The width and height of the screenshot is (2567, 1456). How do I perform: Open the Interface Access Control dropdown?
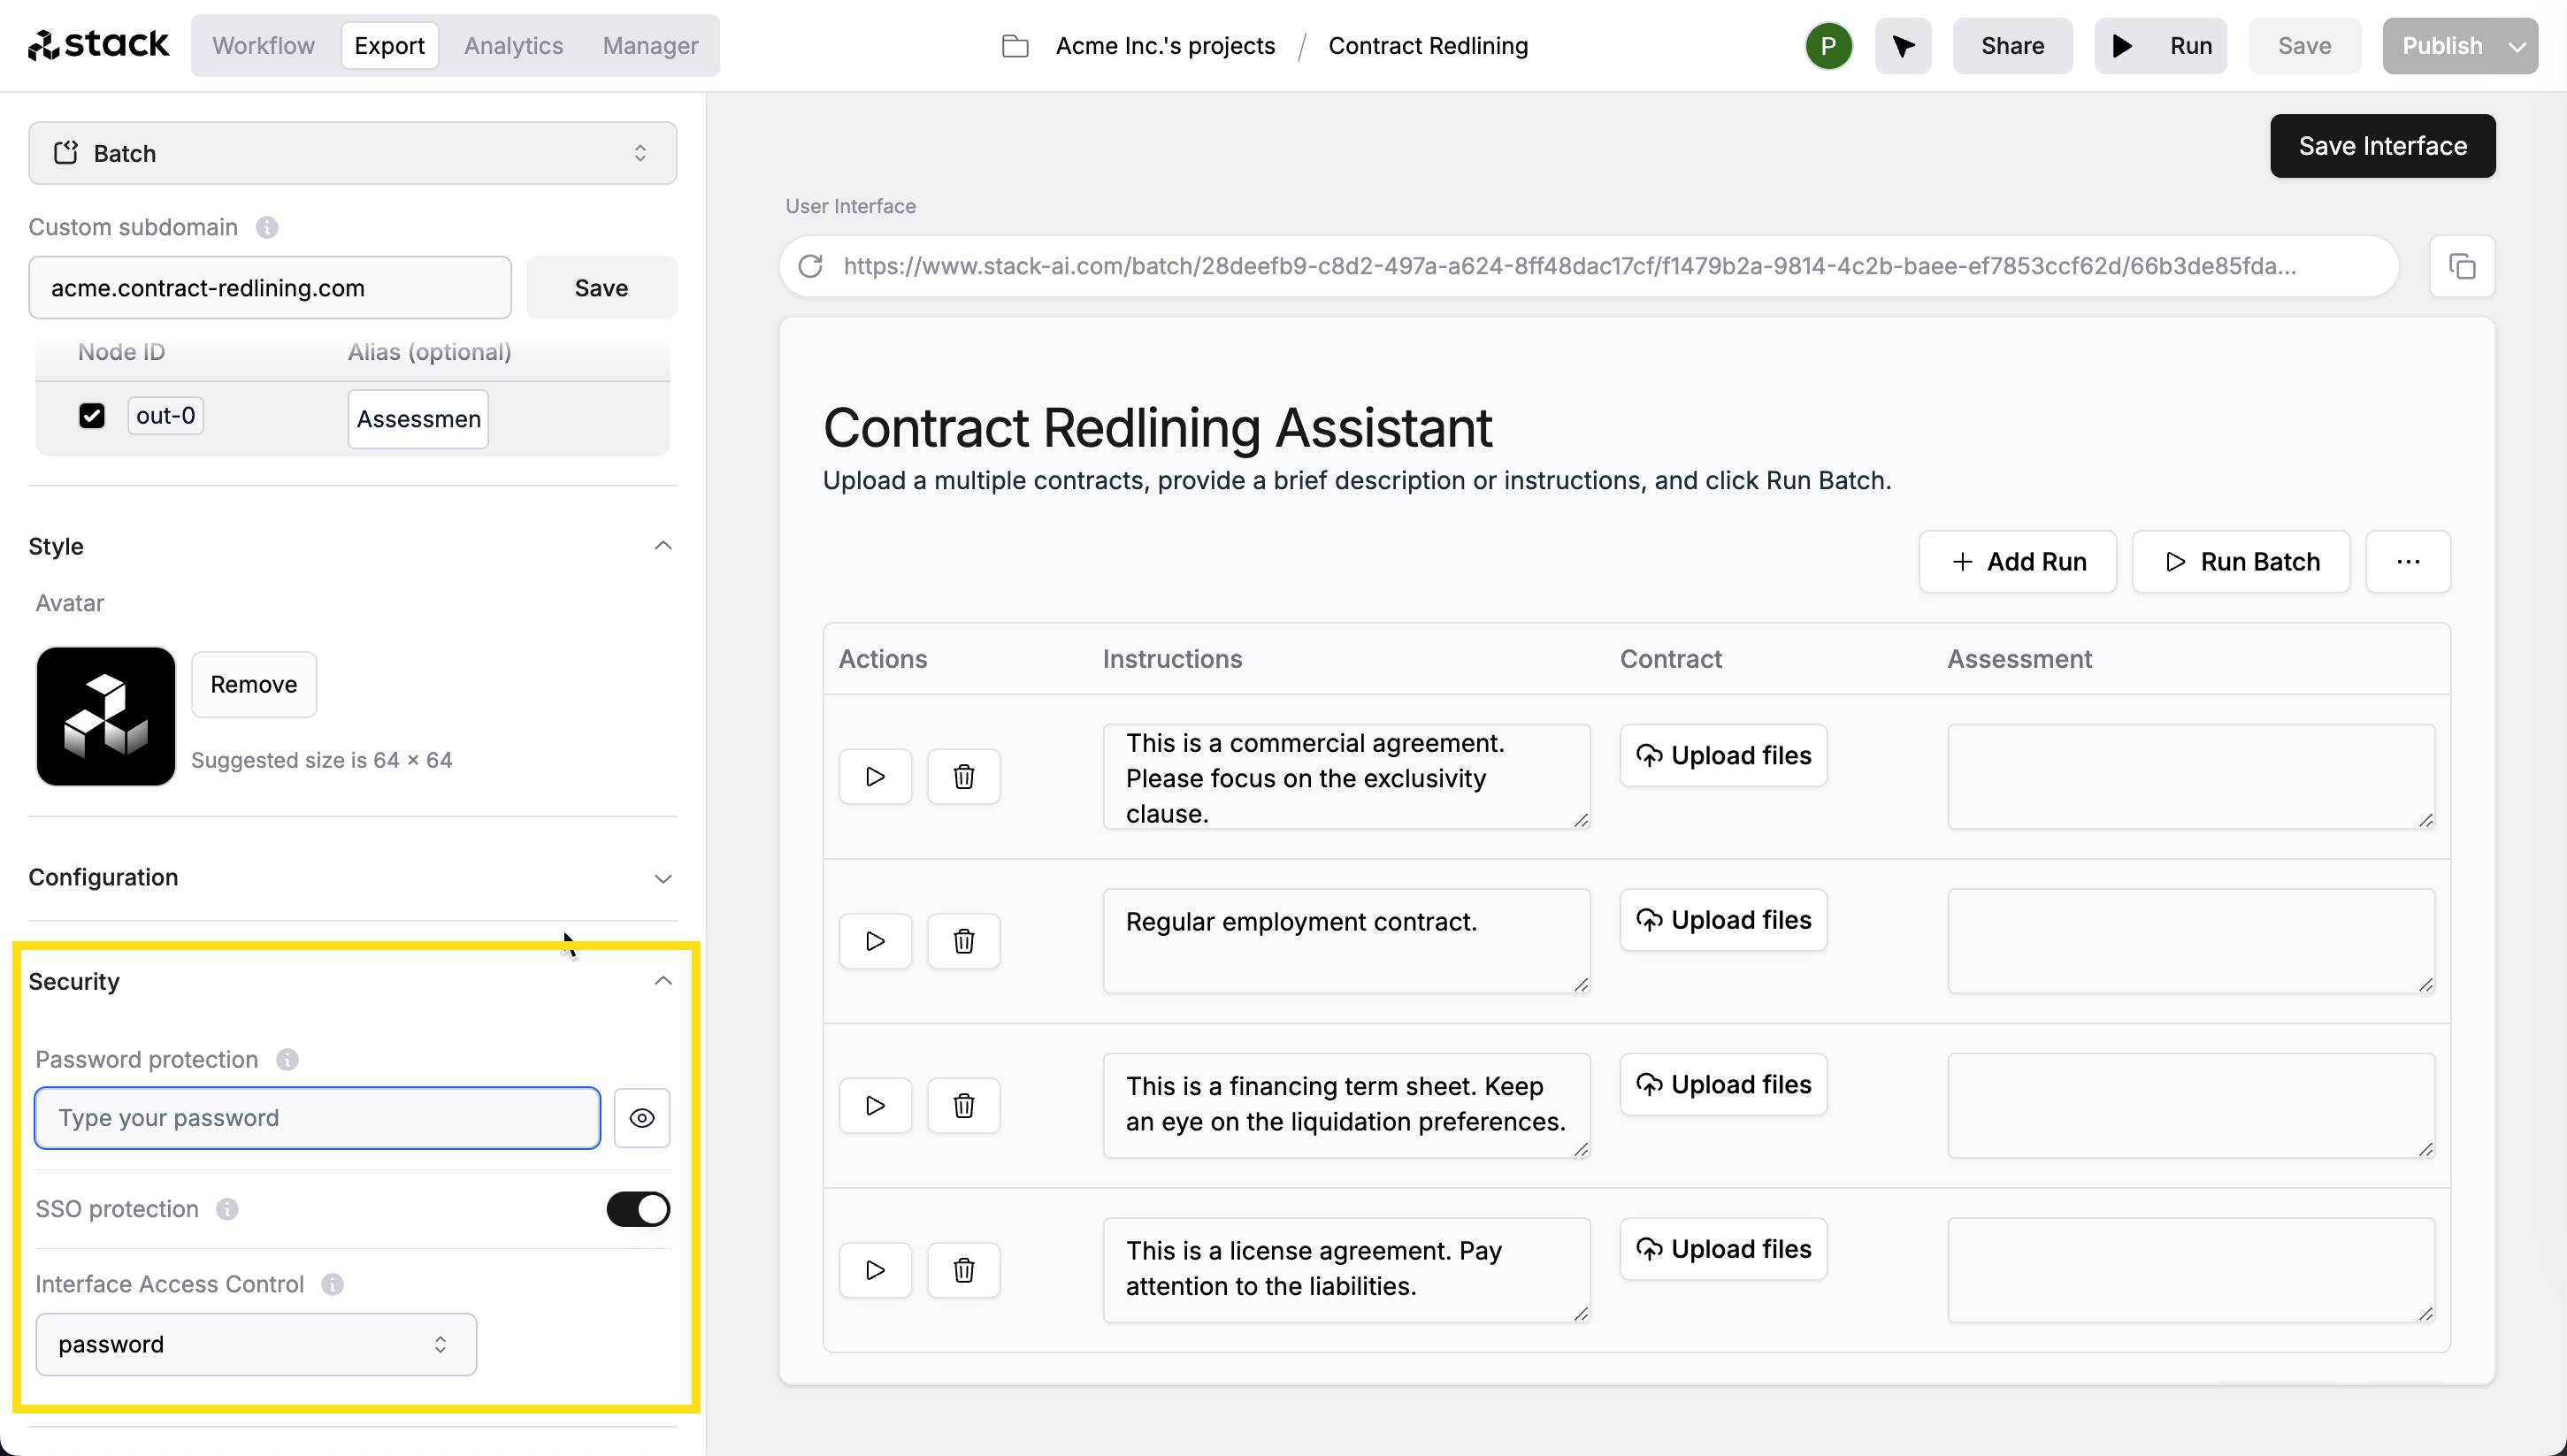254,1343
